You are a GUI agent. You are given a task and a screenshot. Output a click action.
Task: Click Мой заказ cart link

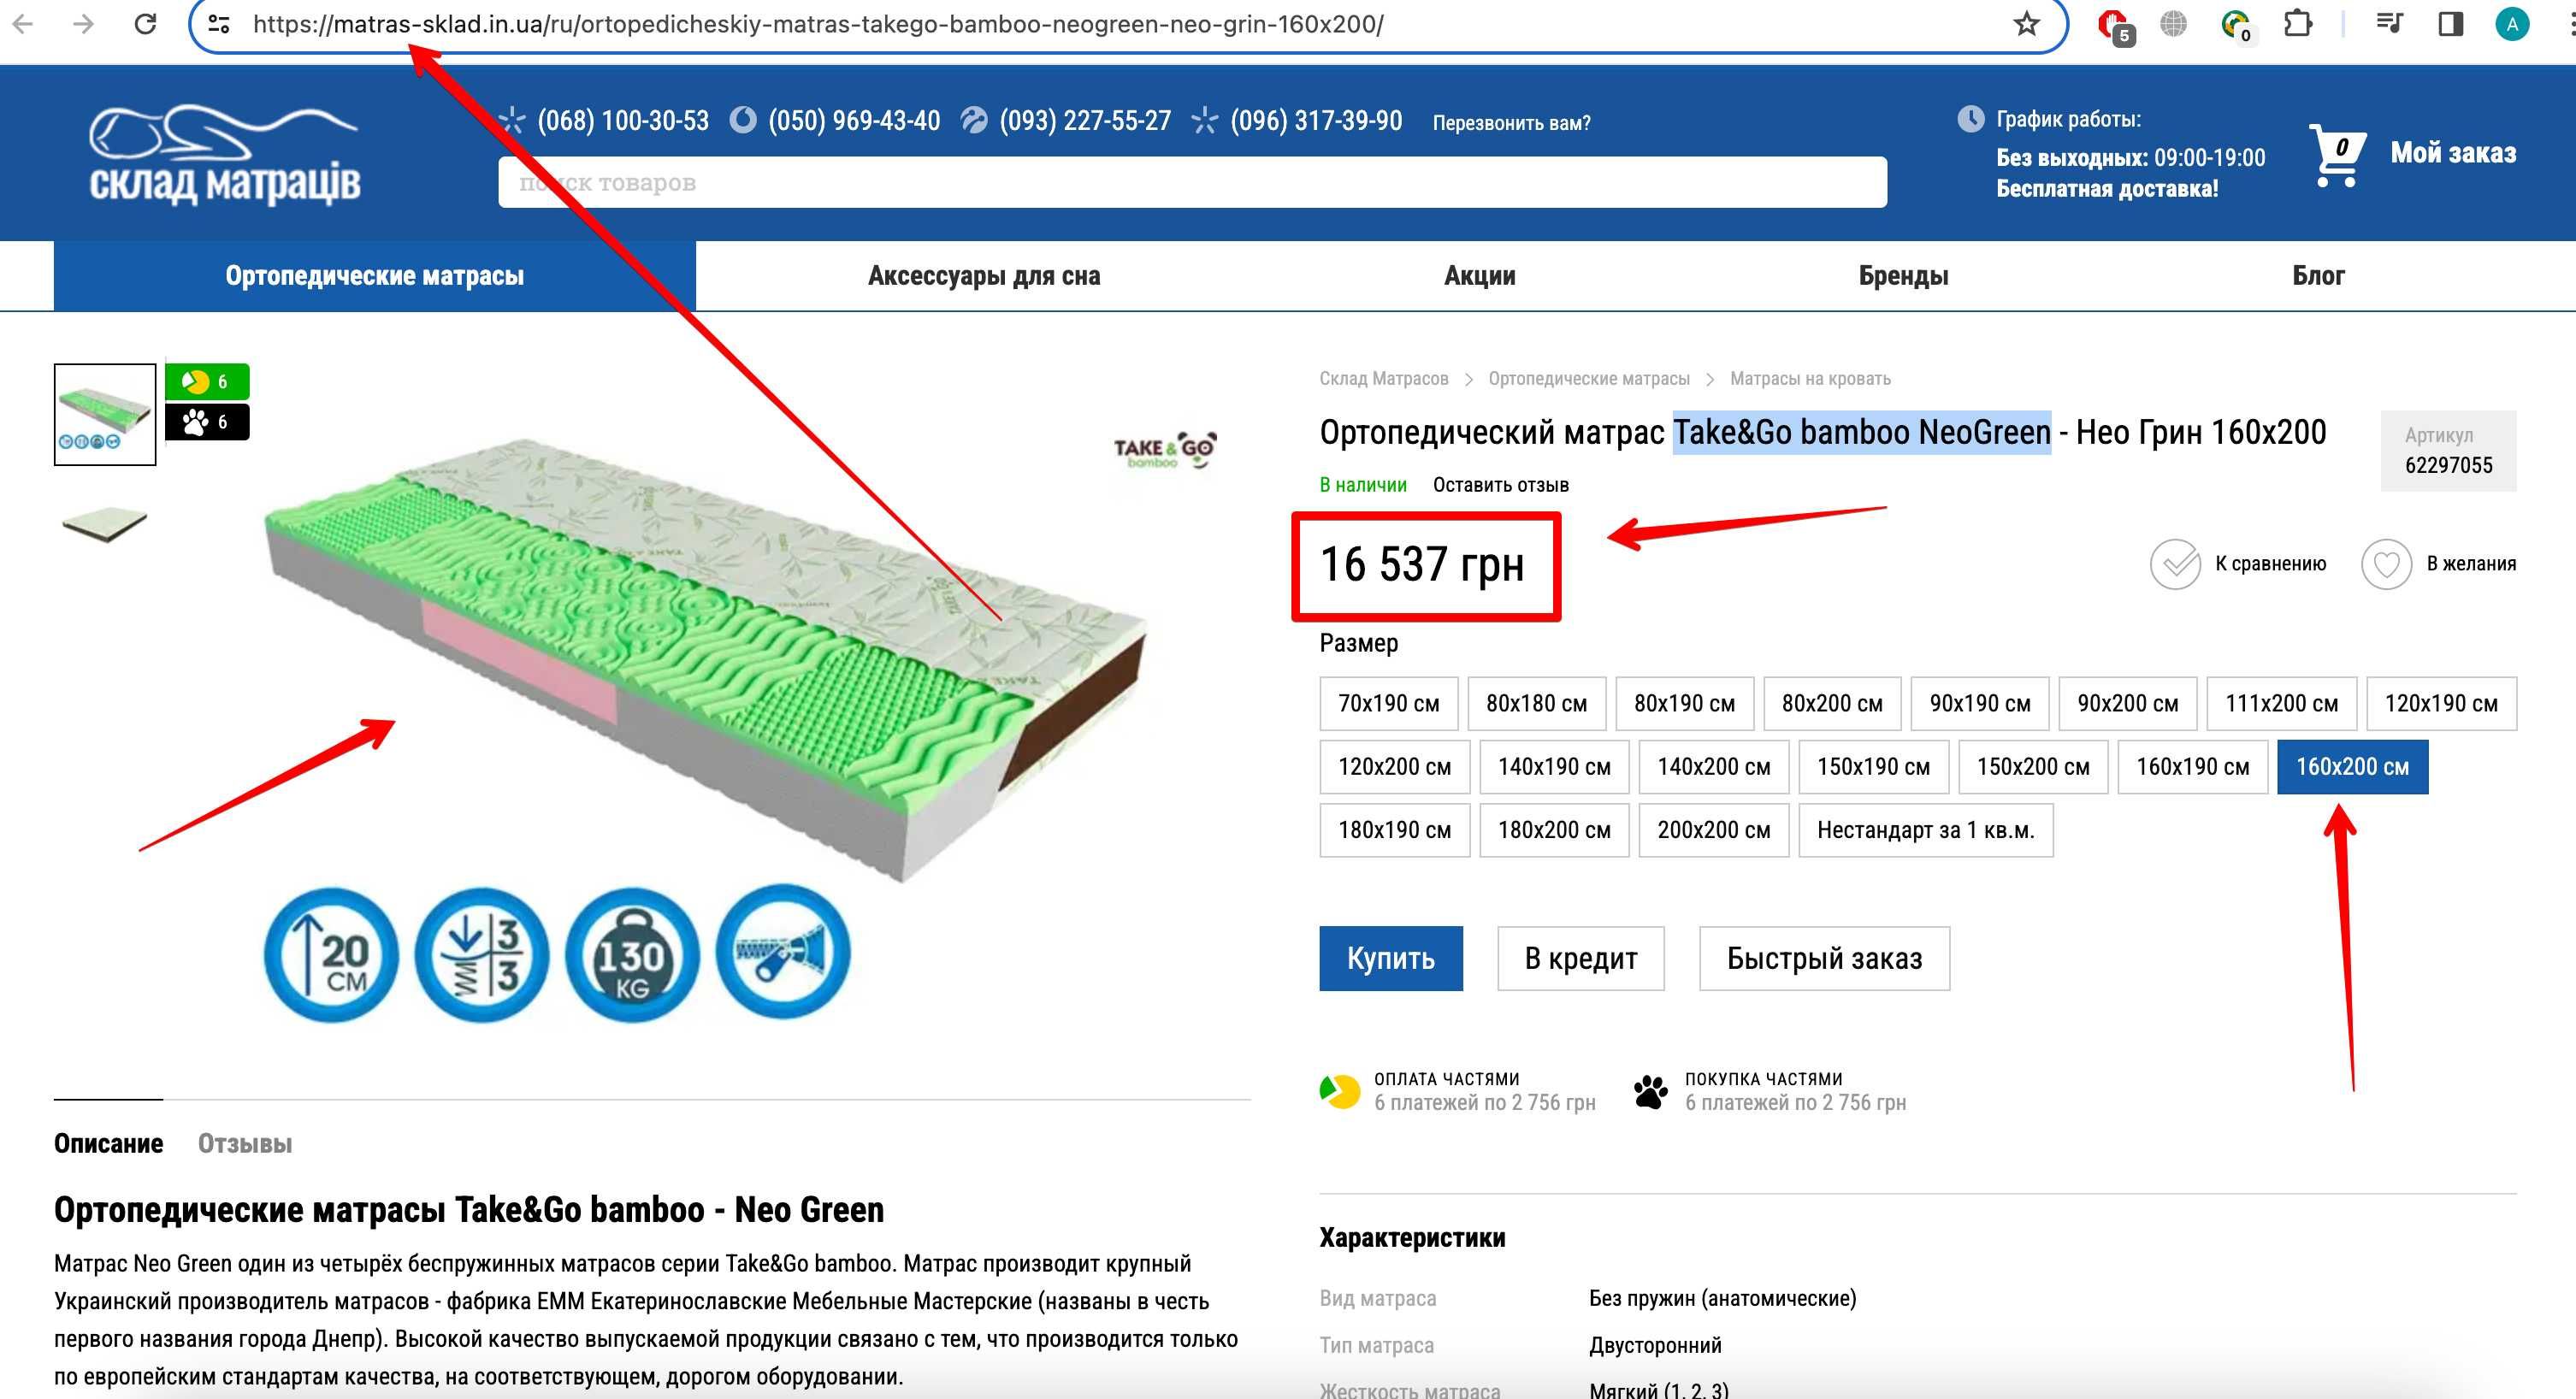[2453, 153]
